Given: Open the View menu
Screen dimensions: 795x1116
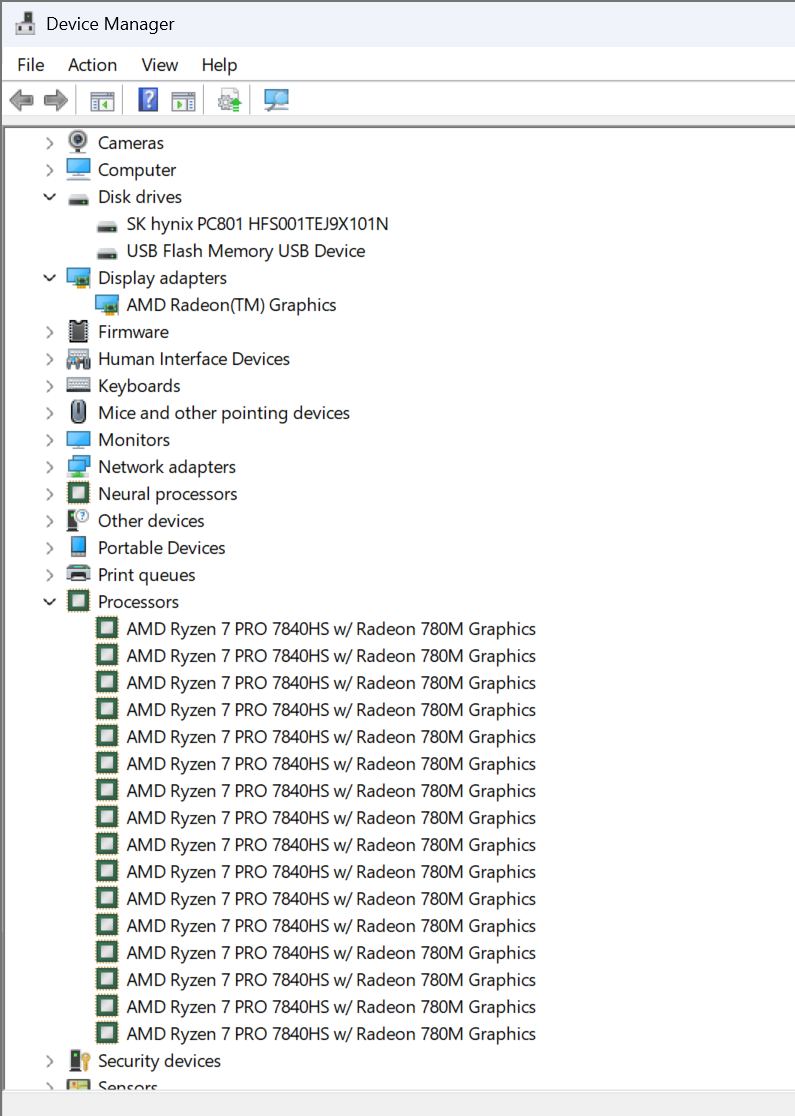Looking at the screenshot, I should coord(159,65).
